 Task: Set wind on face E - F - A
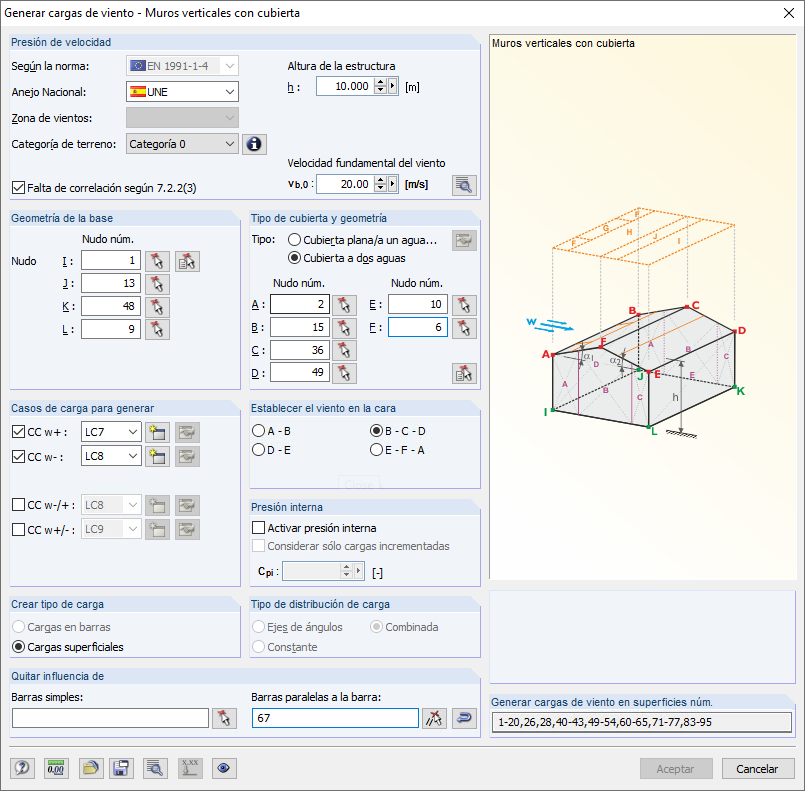click(376, 450)
